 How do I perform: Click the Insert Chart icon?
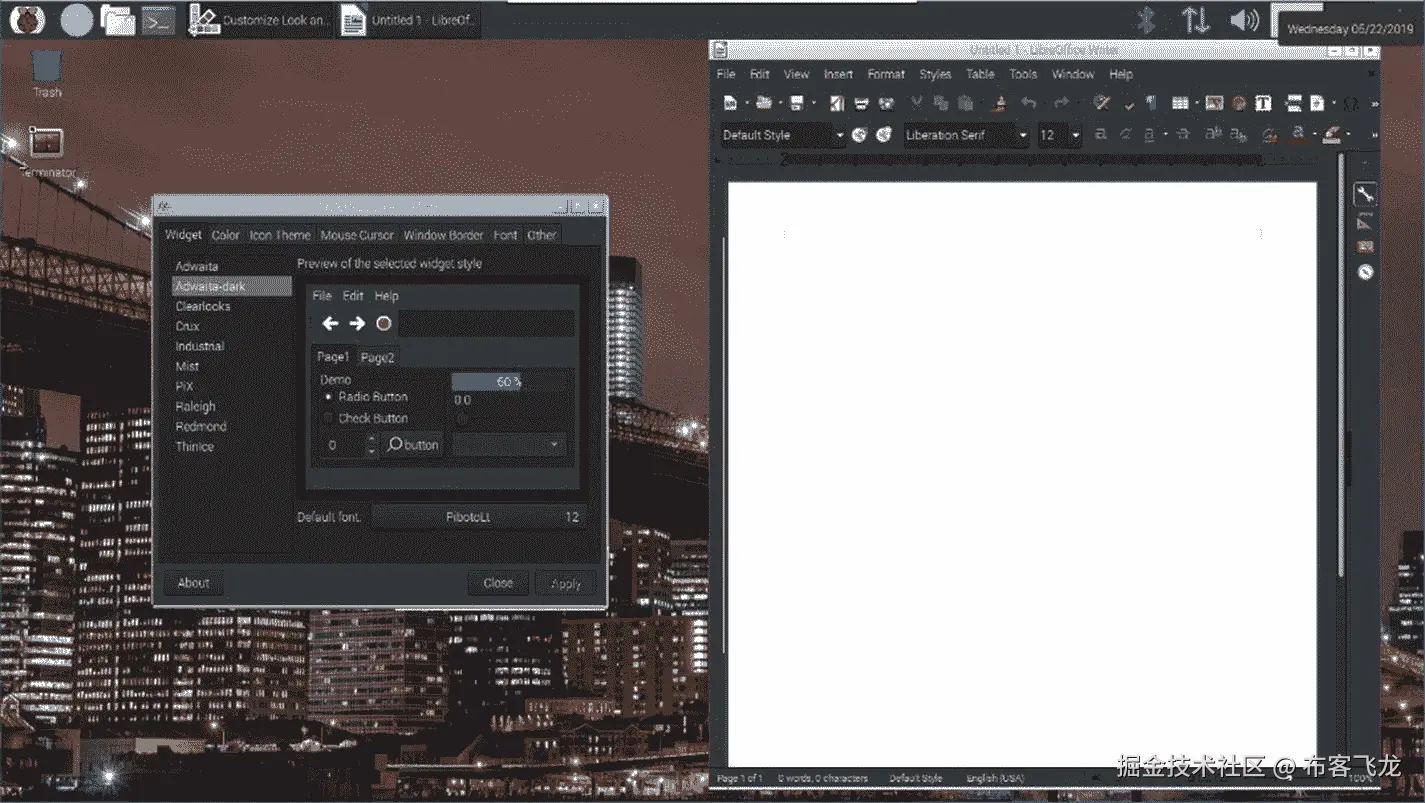pos(1239,103)
